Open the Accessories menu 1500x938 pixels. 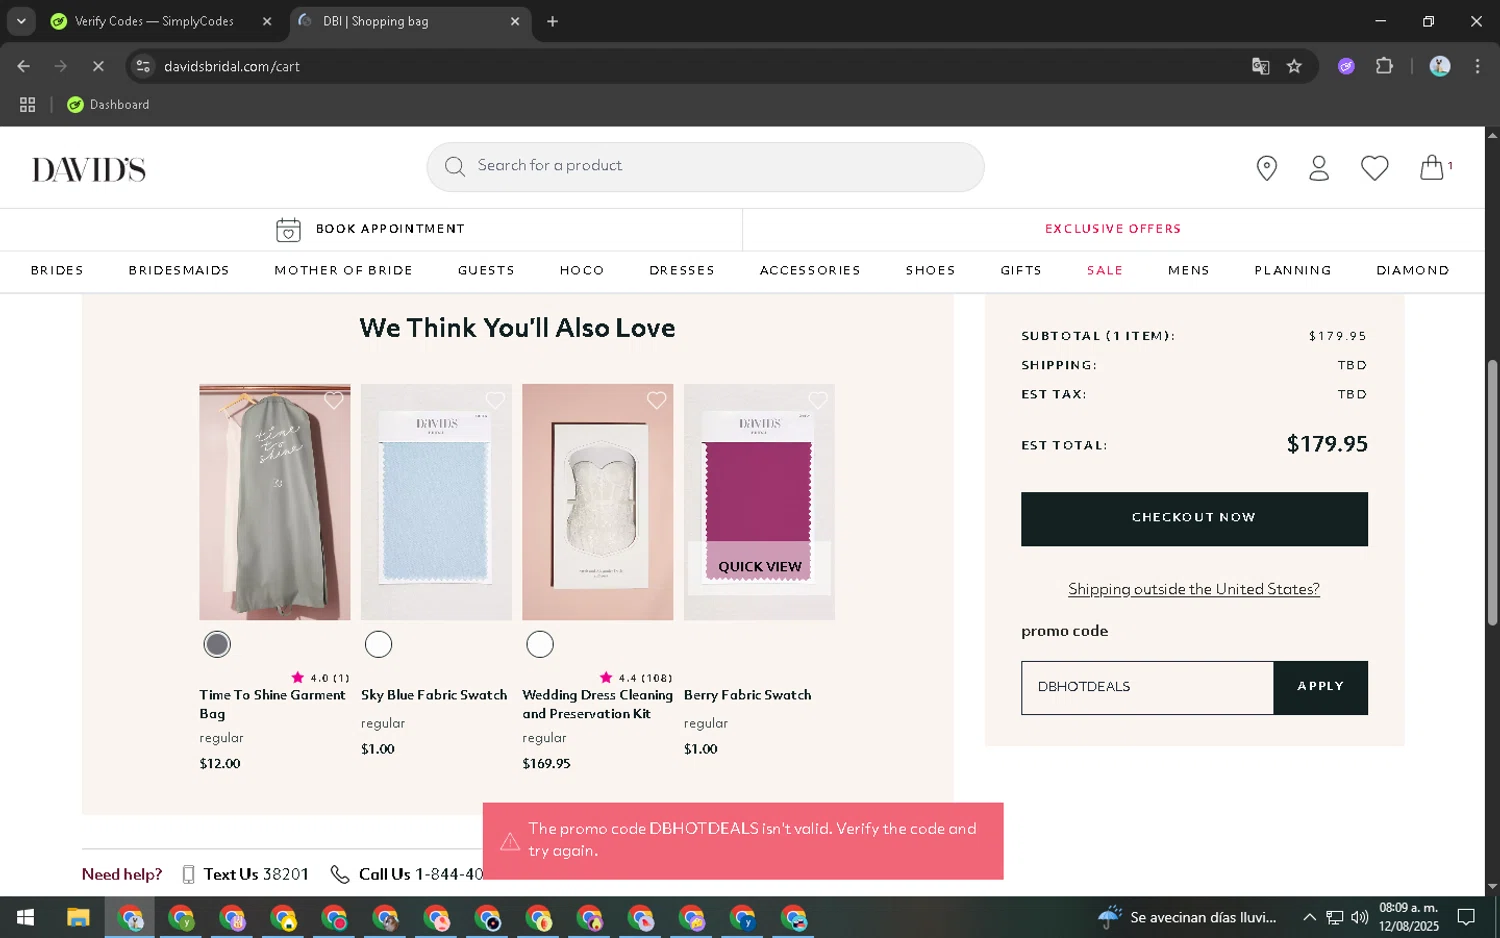[810, 271]
